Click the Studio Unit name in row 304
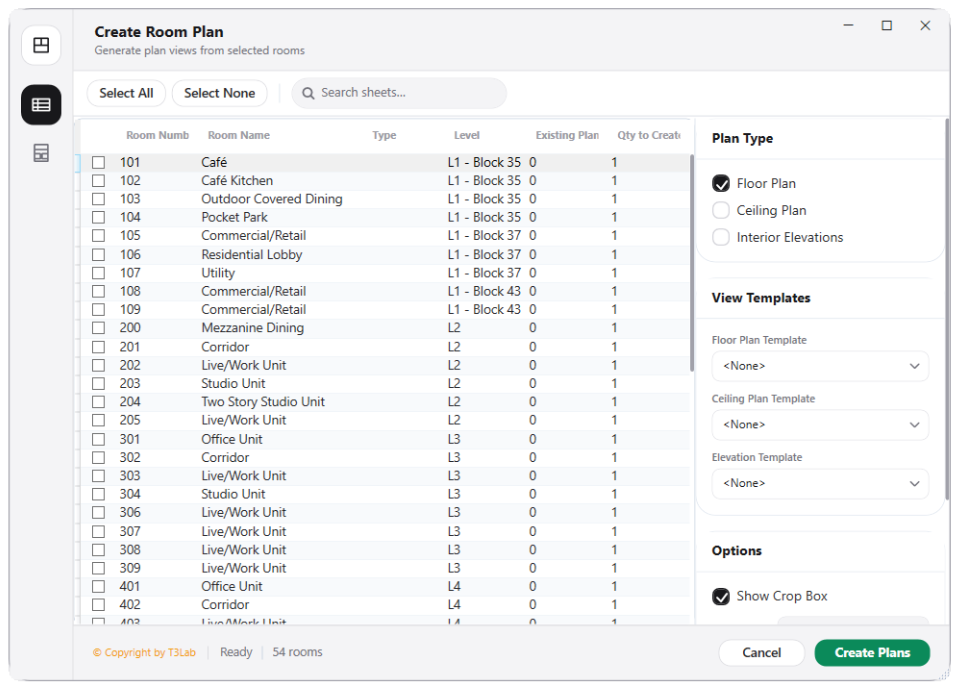This screenshot has height=690, width=959. tap(233, 494)
